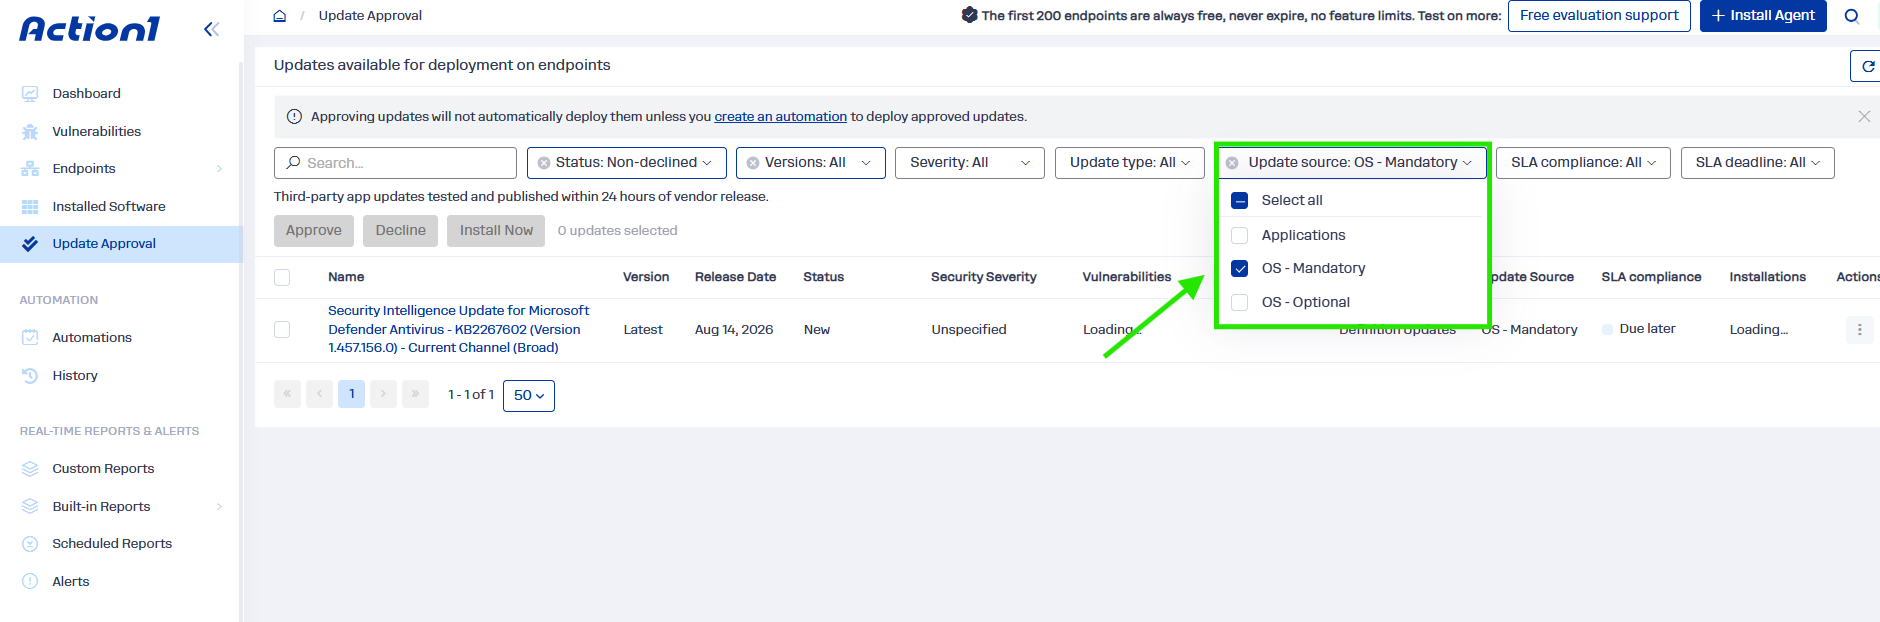
Task: Follow the create an automation link
Action: pos(780,117)
